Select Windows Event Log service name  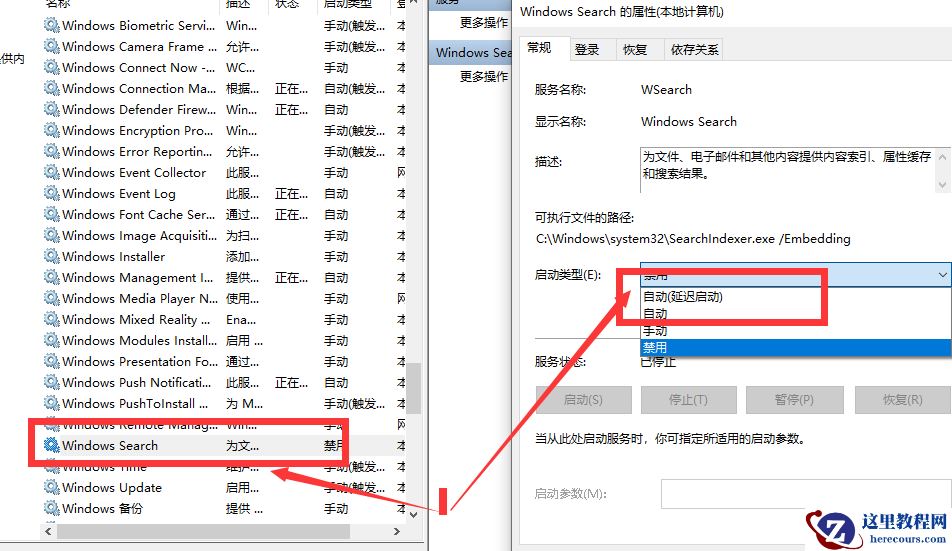118,194
